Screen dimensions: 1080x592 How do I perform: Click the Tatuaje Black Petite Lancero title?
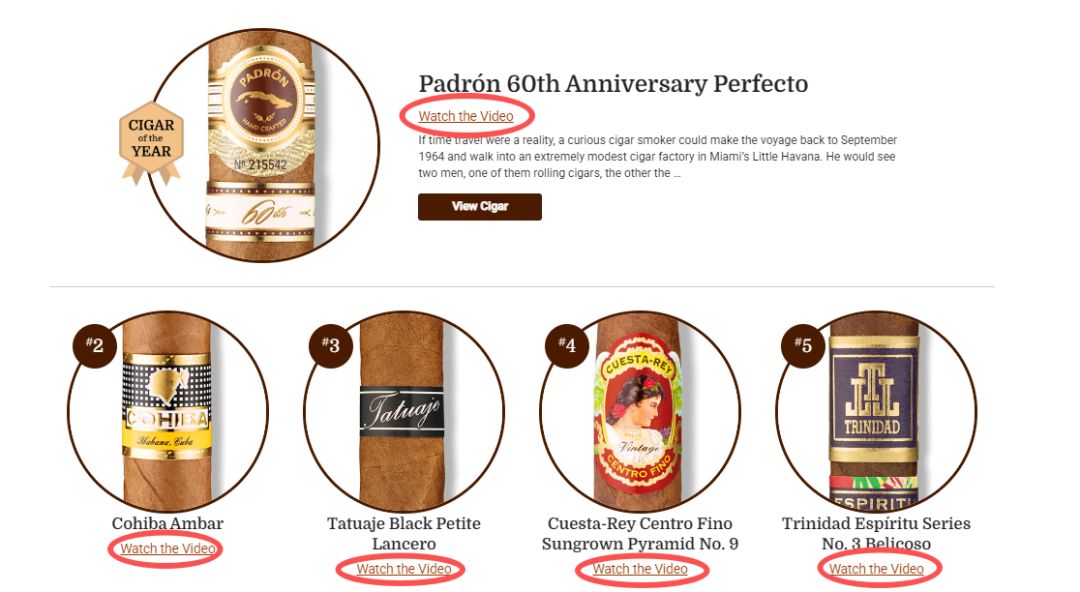click(404, 533)
